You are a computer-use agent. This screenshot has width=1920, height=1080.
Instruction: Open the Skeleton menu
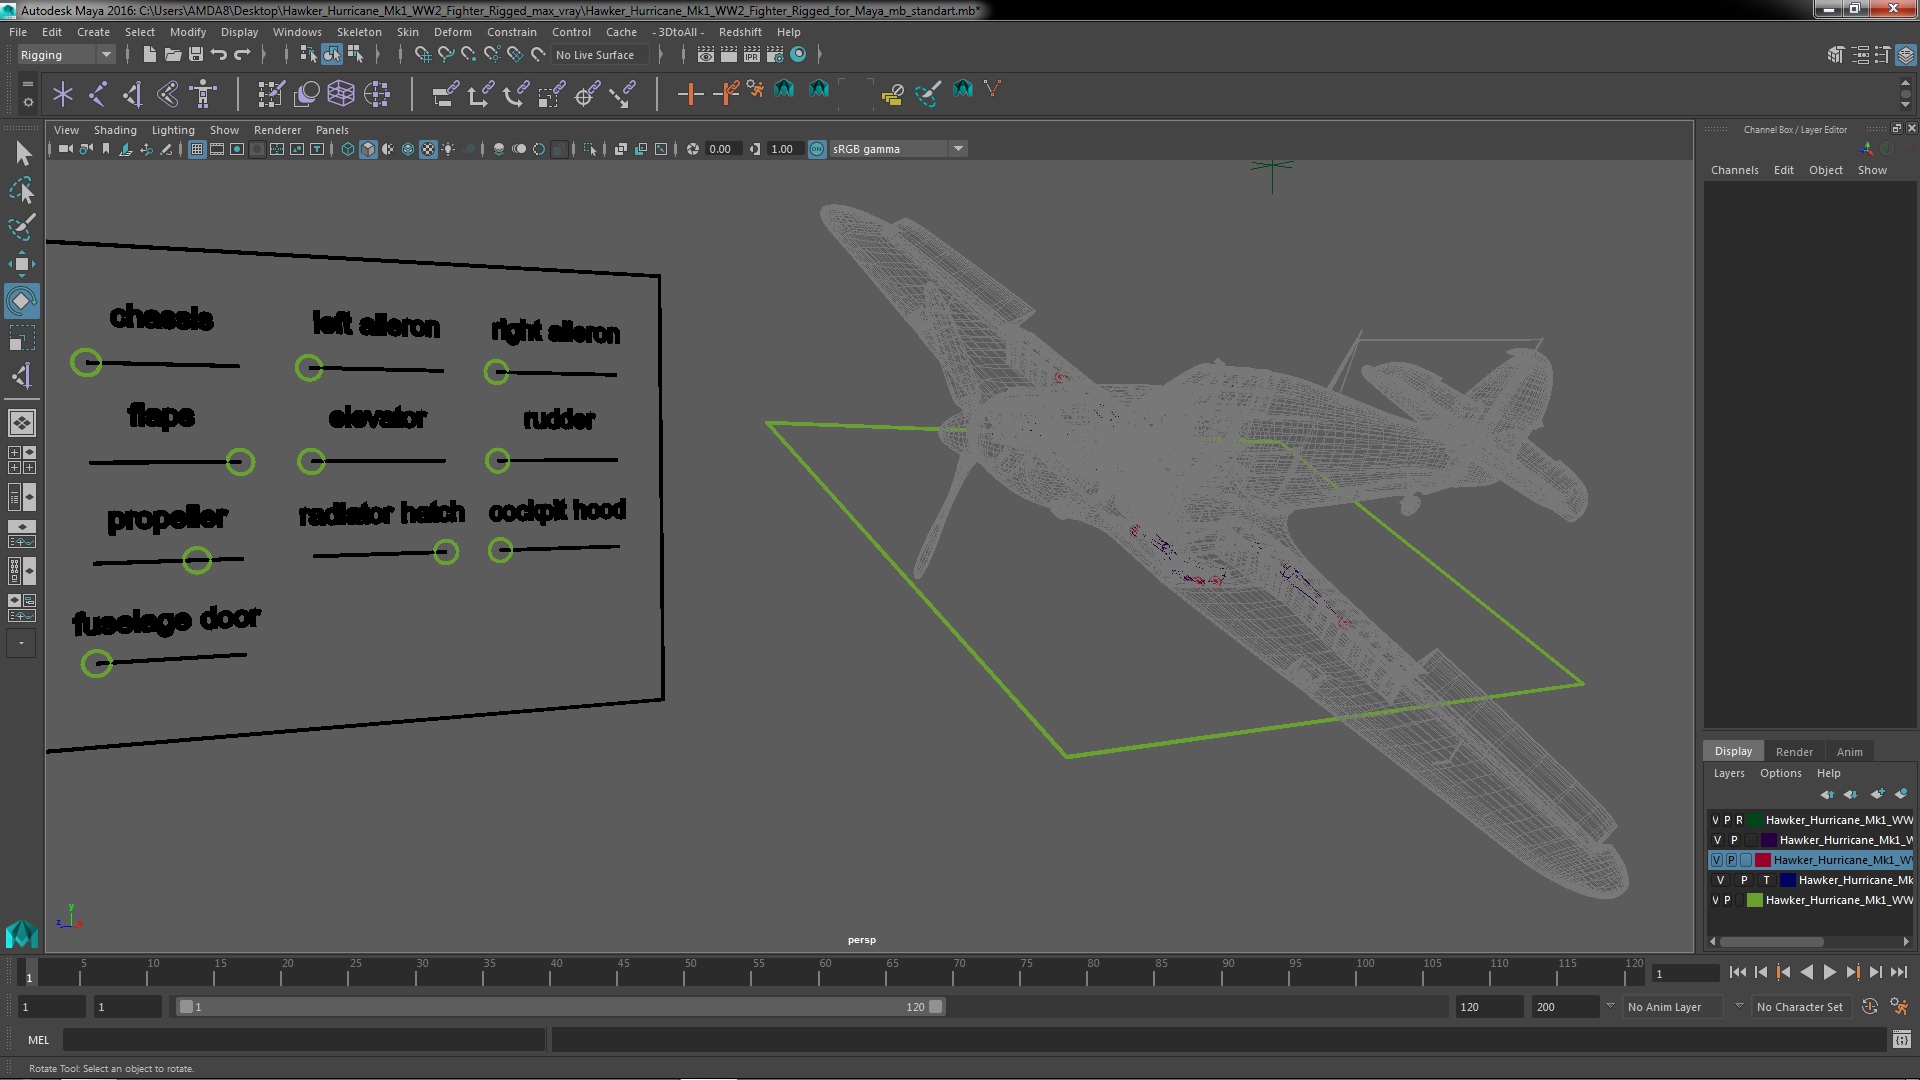[359, 32]
